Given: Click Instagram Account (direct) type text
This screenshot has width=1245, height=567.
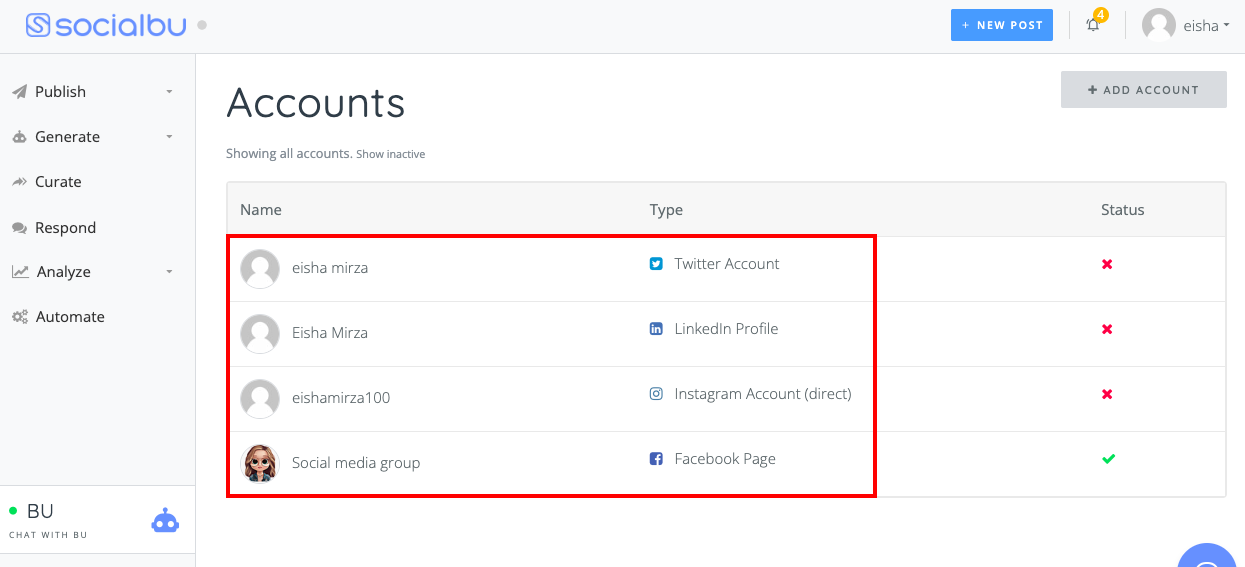Looking at the screenshot, I should 763,394.
